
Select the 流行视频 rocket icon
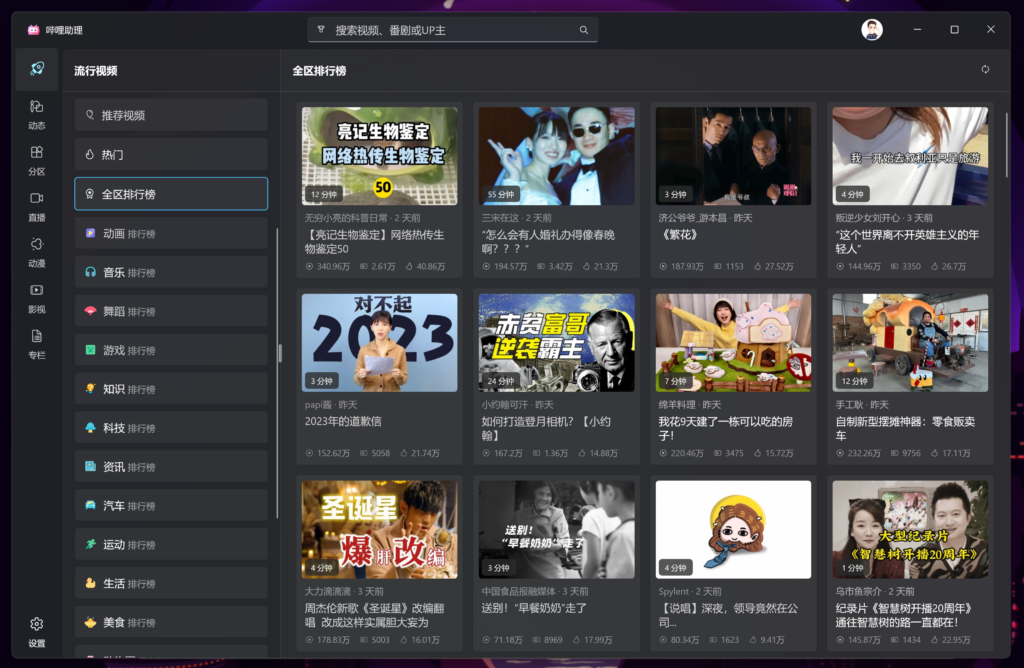pyautogui.click(x=36, y=69)
